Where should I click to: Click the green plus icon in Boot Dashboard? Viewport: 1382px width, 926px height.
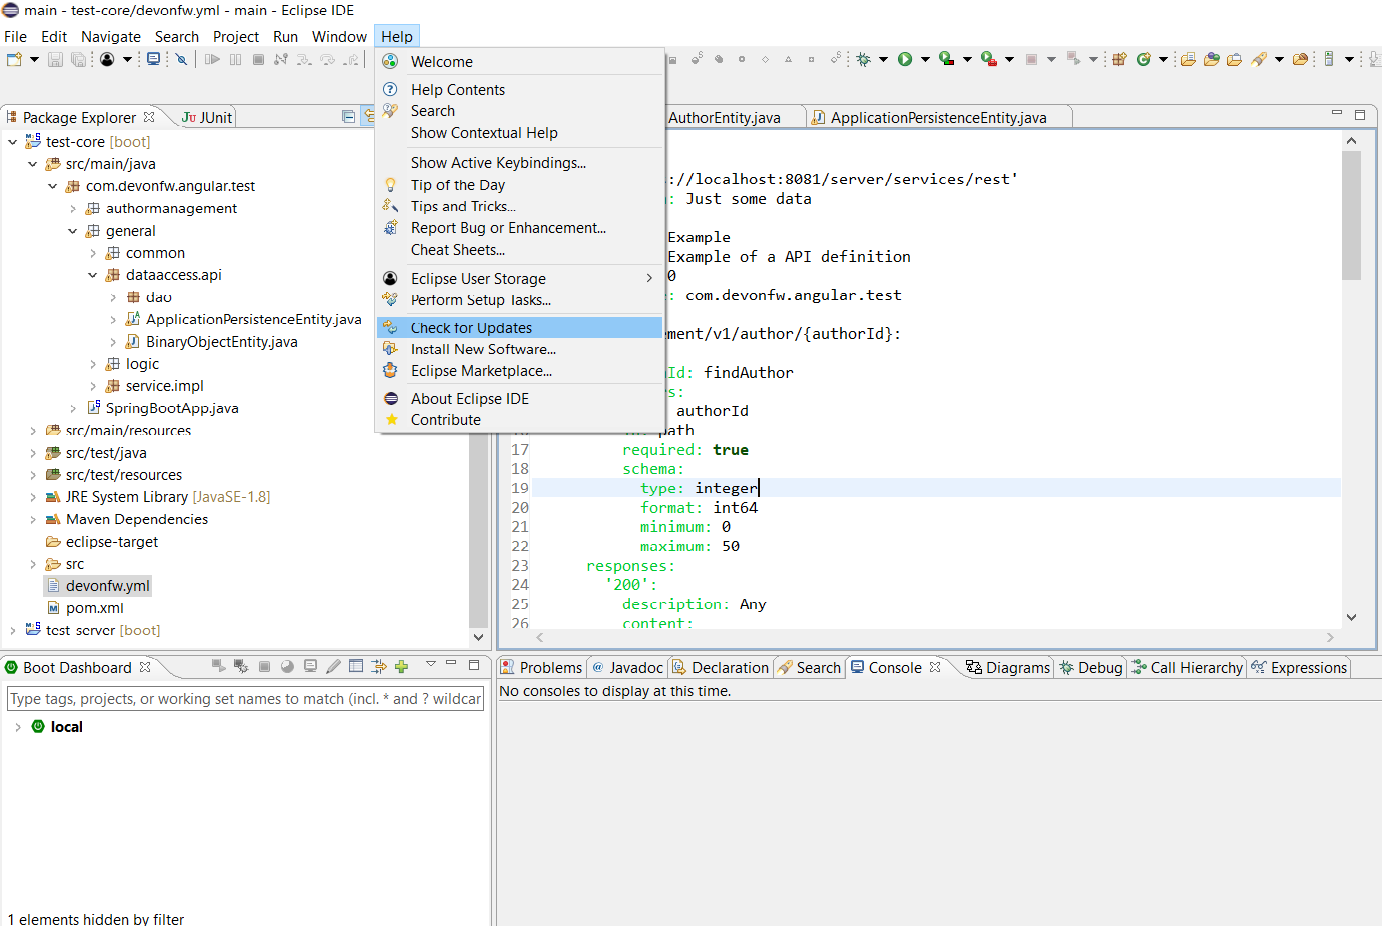(x=401, y=666)
